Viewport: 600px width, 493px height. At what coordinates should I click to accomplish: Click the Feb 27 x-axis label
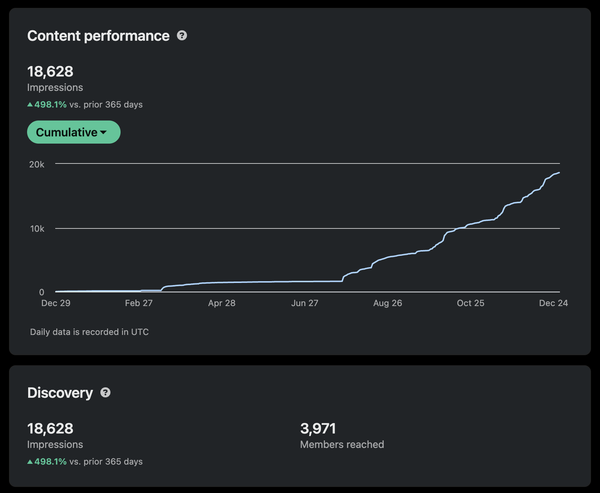(139, 302)
